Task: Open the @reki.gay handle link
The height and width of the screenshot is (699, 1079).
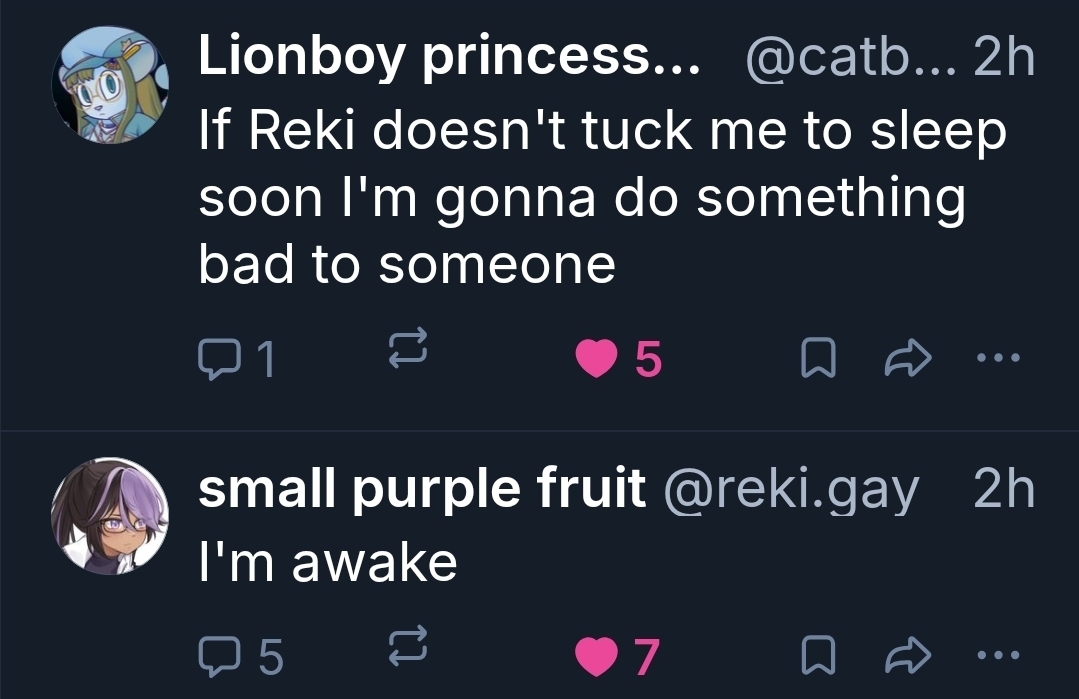Action: pyautogui.click(x=790, y=489)
